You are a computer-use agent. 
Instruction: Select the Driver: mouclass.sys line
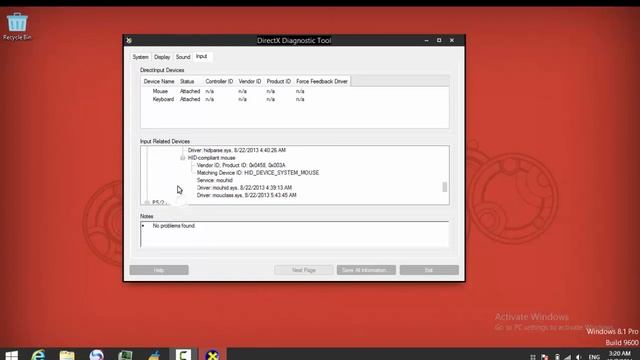pyautogui.click(x=247, y=196)
